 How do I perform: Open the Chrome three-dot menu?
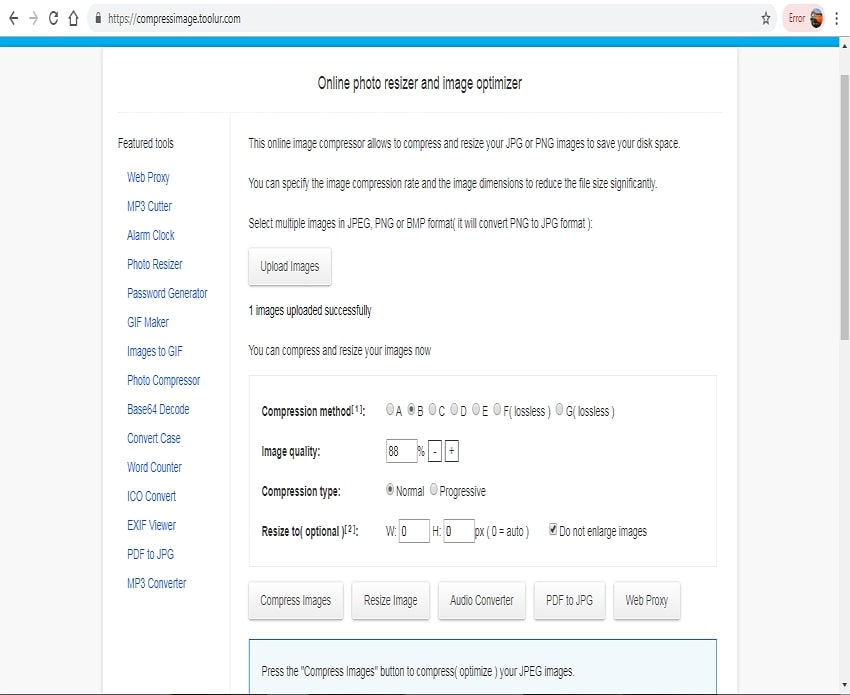coord(837,18)
